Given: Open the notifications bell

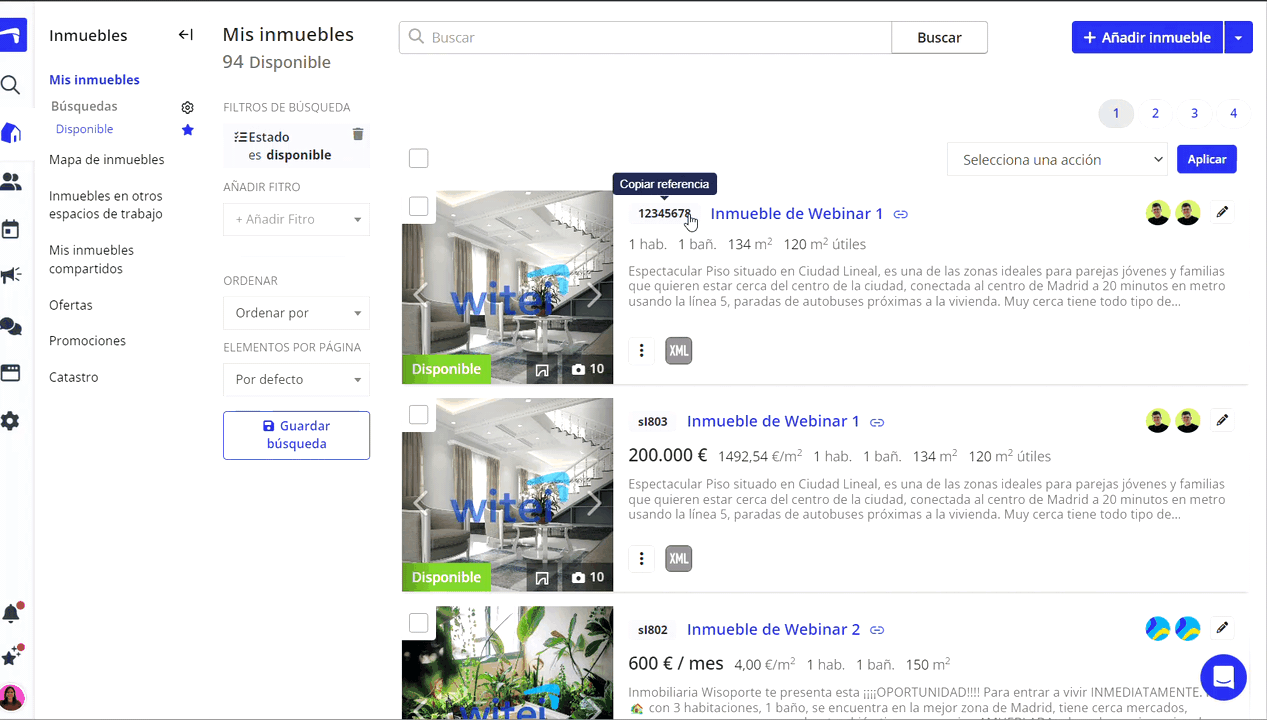Looking at the screenshot, I should coord(11,613).
